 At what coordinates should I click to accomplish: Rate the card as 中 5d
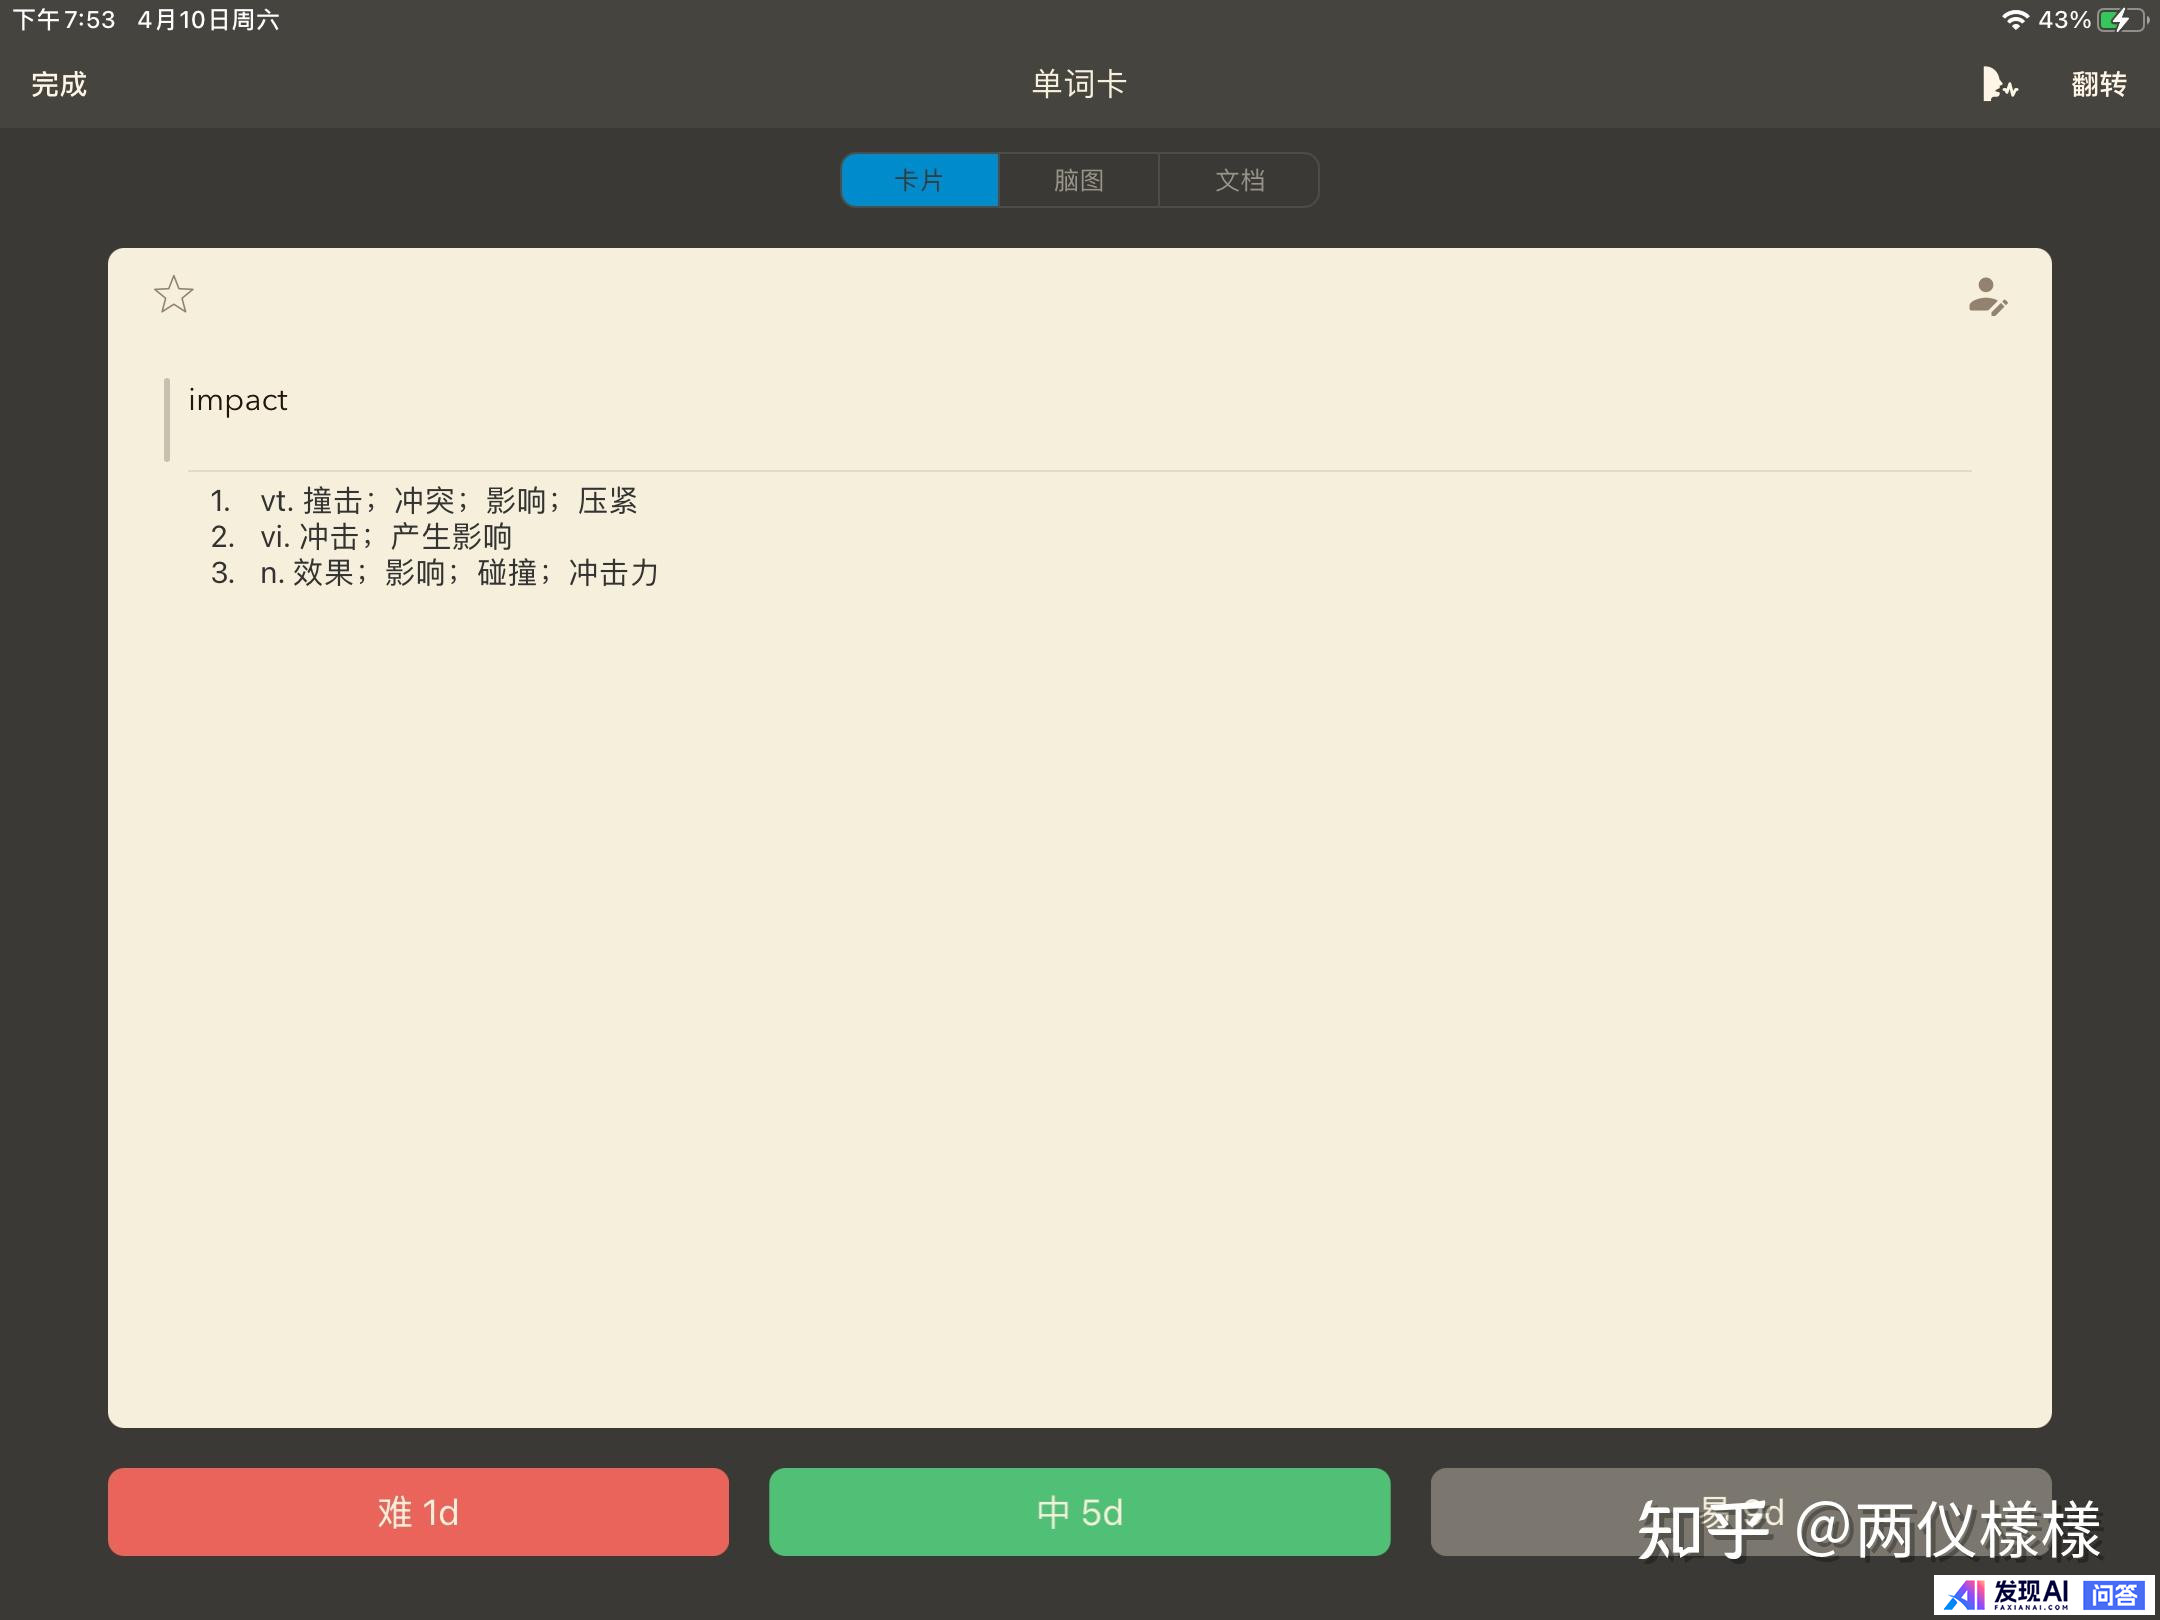1079,1512
